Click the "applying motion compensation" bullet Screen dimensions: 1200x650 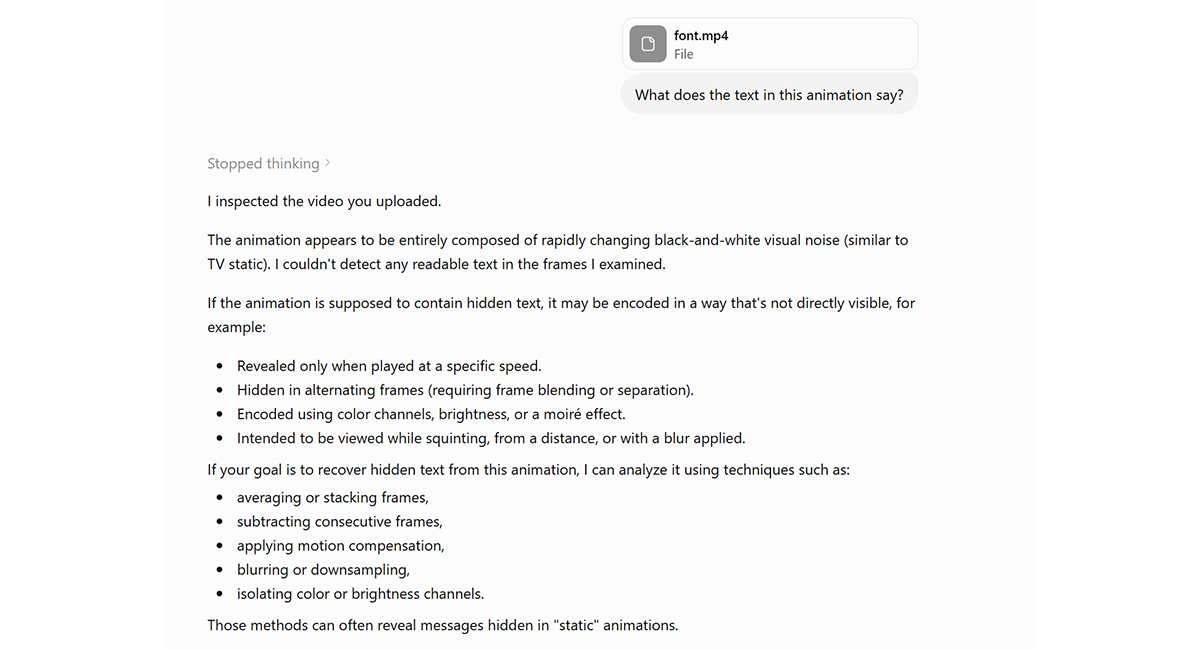[341, 546]
